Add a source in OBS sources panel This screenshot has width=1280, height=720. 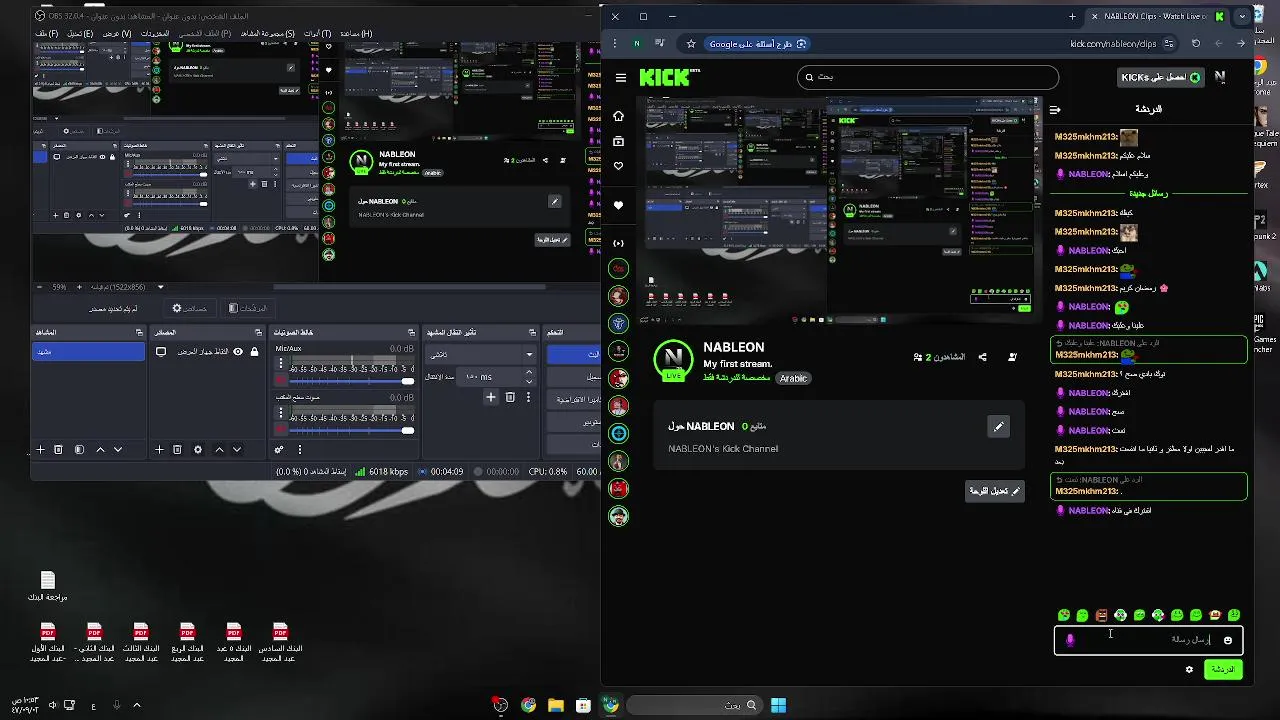click(x=159, y=450)
